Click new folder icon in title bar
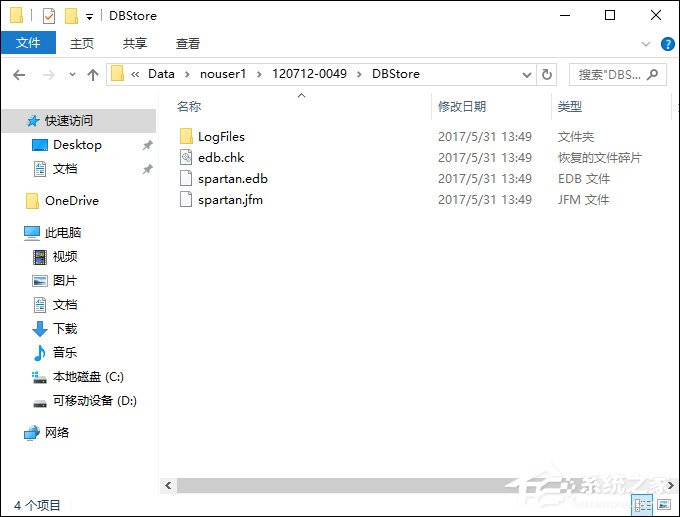 (x=71, y=16)
